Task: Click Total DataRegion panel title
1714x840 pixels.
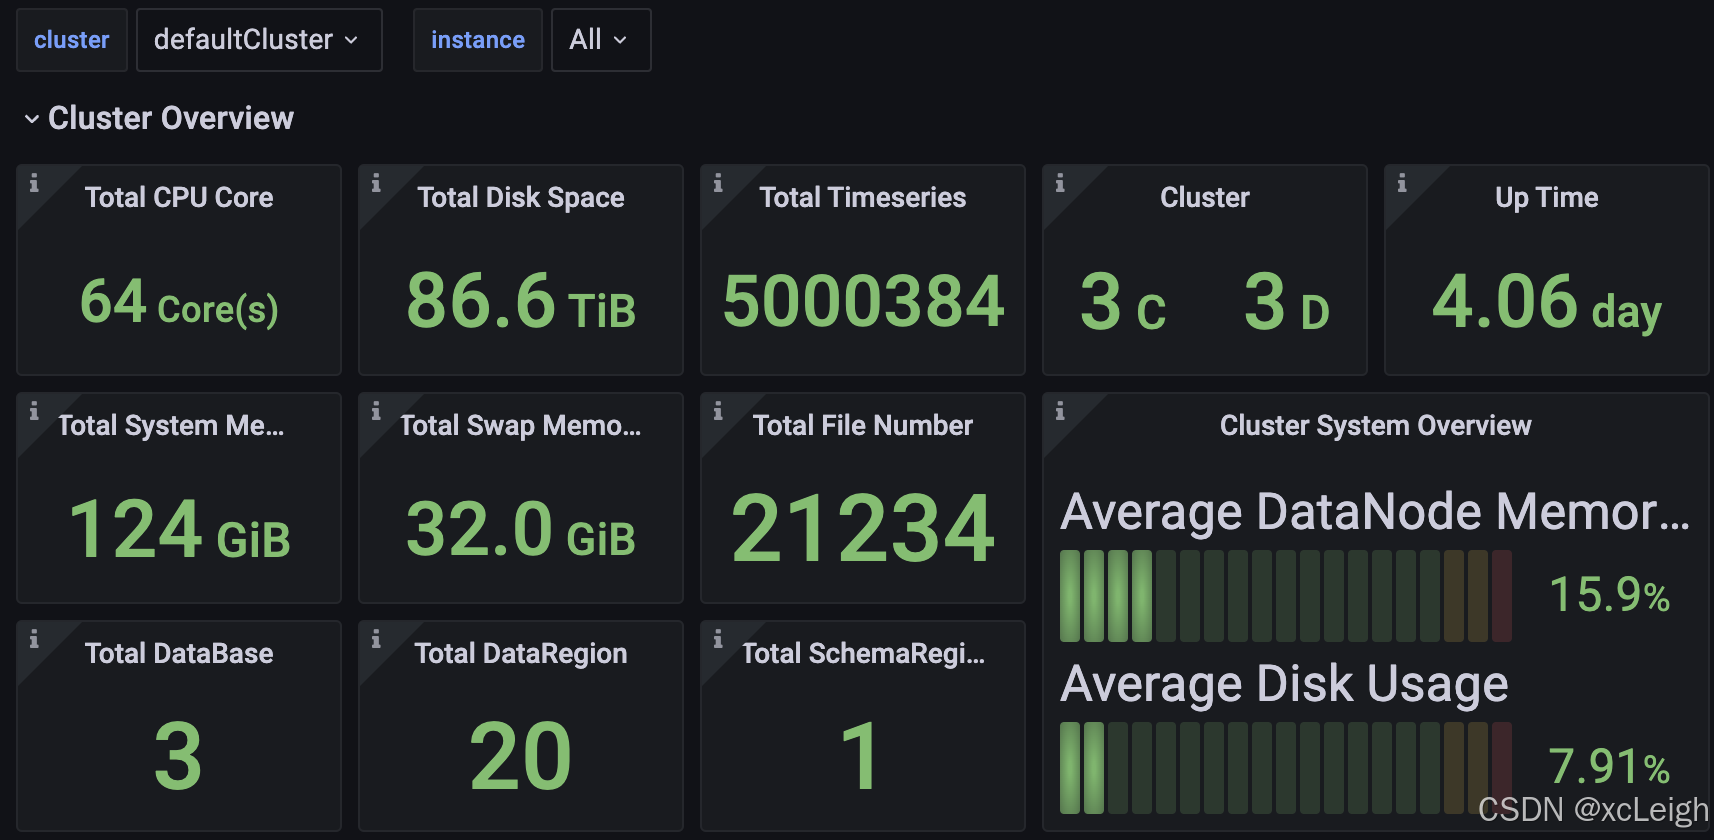Action: (x=521, y=653)
